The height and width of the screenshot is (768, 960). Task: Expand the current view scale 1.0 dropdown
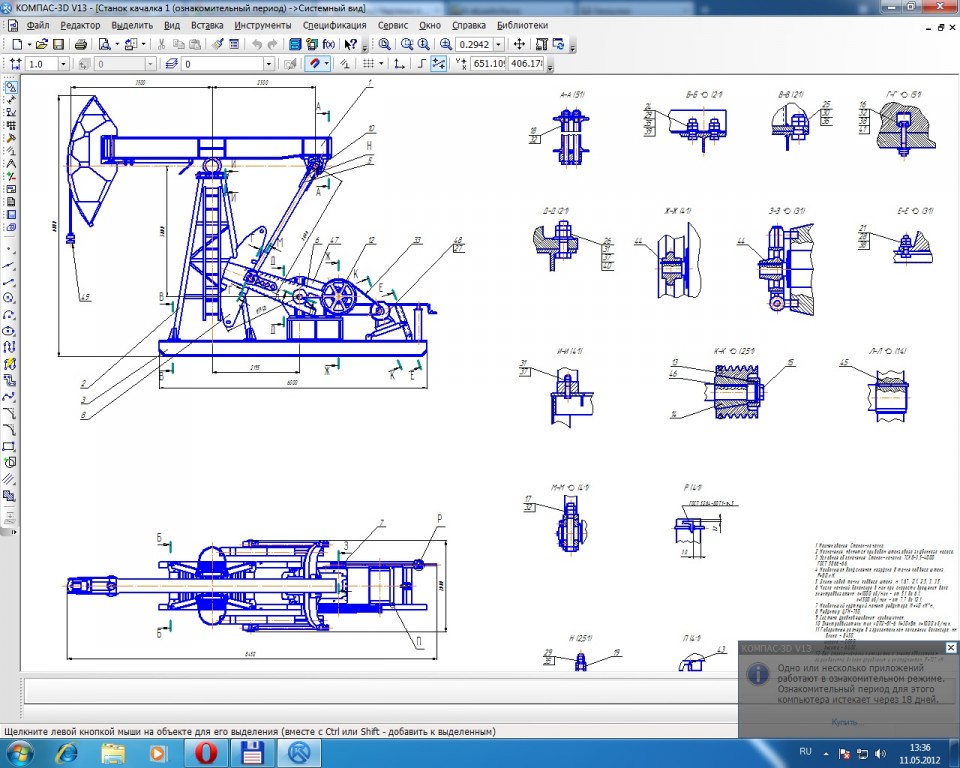coord(63,64)
